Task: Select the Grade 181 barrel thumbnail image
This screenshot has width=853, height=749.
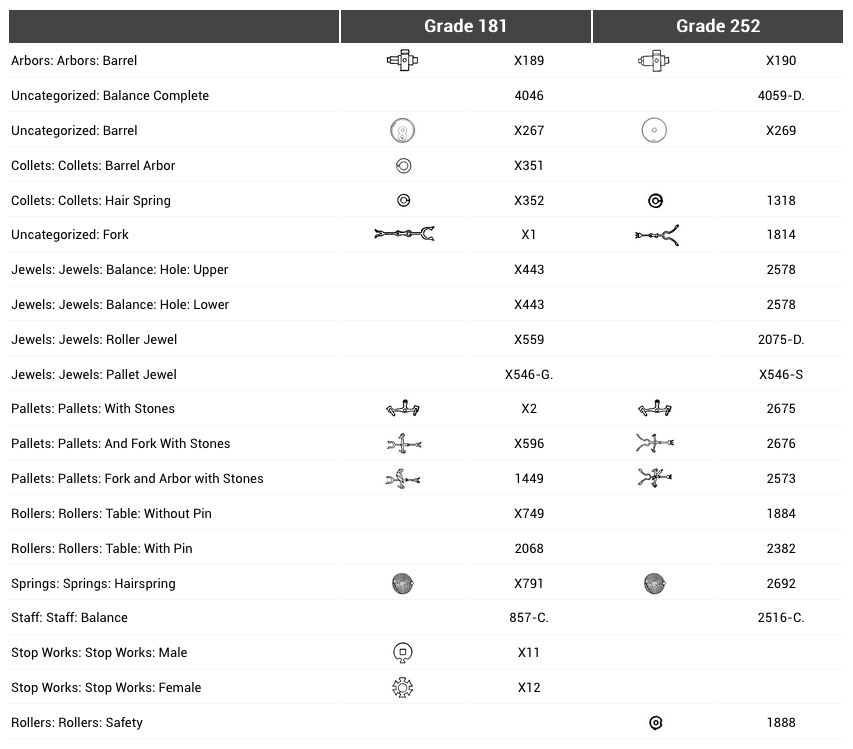Action: [402, 130]
